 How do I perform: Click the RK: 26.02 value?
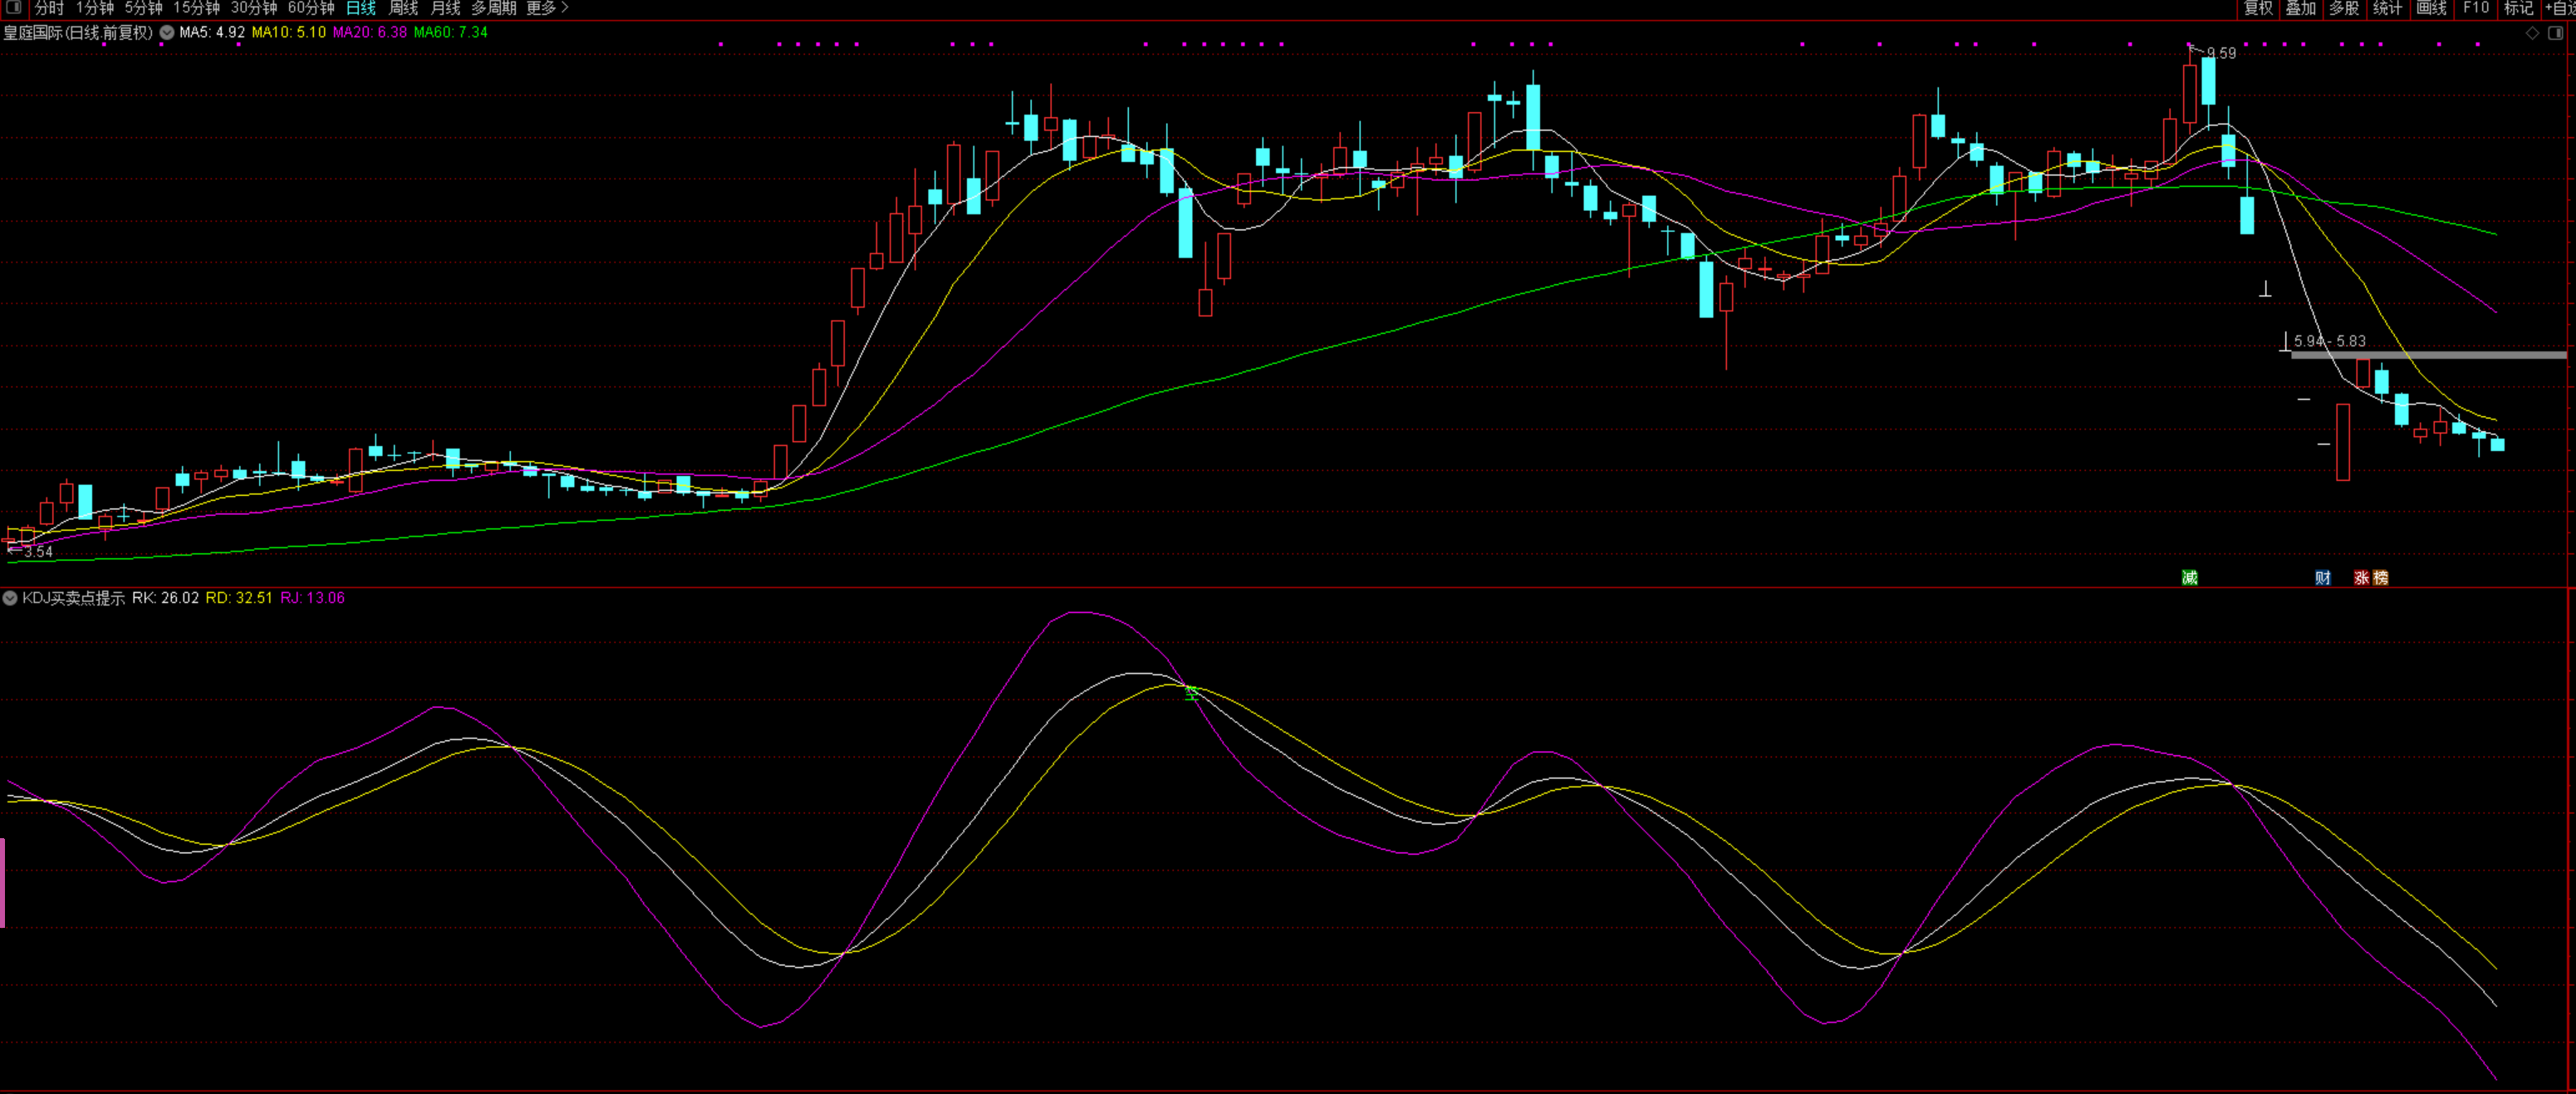pos(165,598)
